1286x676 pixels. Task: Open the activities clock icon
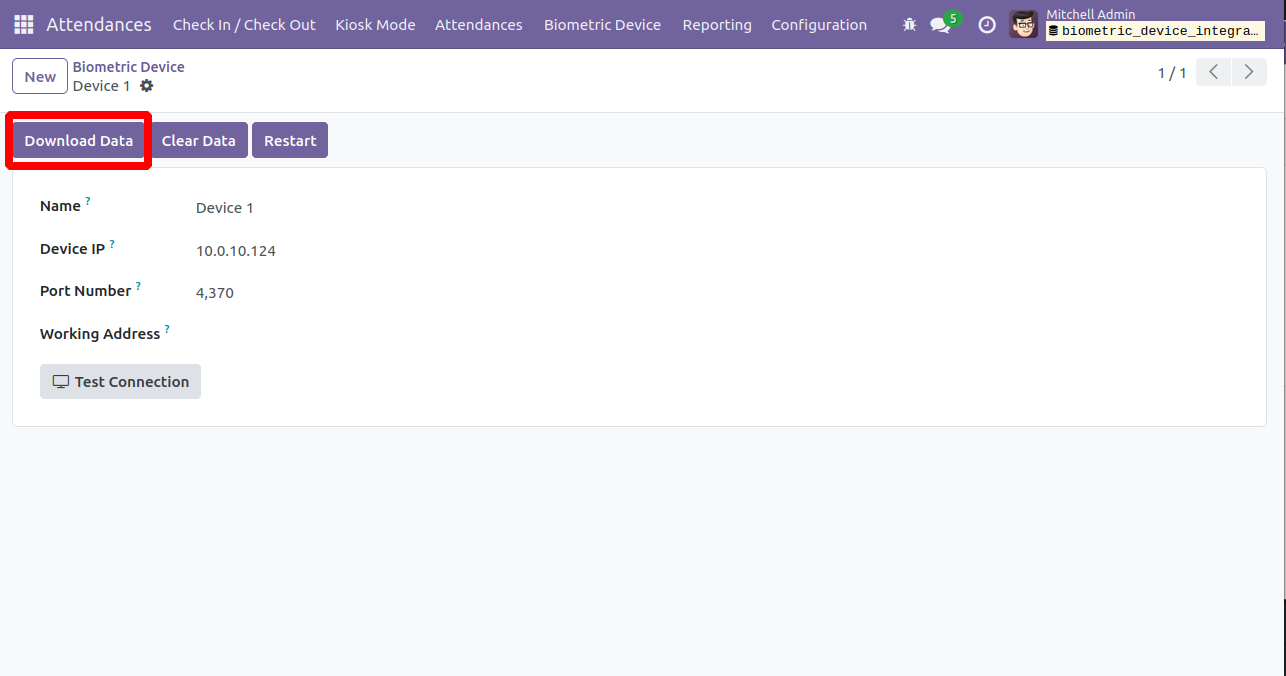[987, 25]
